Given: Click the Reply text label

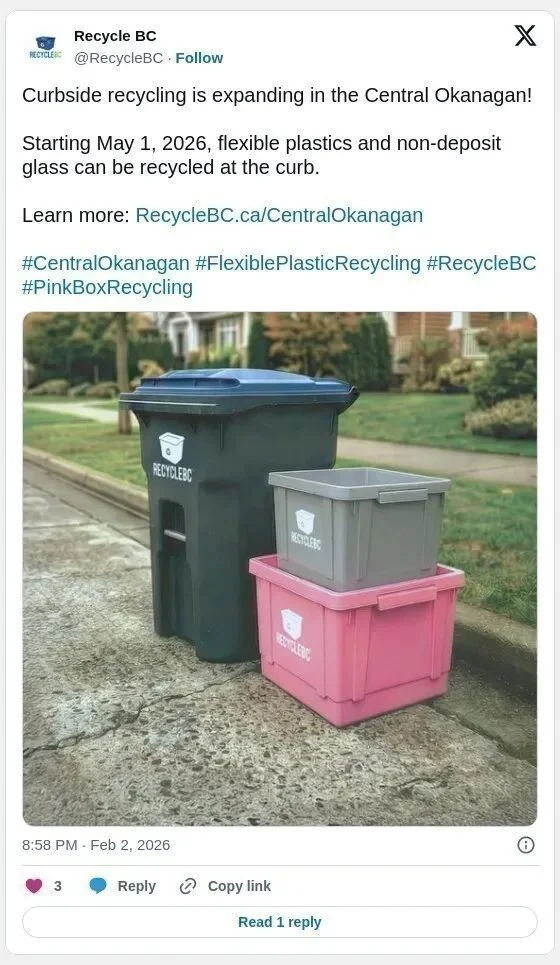Looking at the screenshot, I should (137, 886).
